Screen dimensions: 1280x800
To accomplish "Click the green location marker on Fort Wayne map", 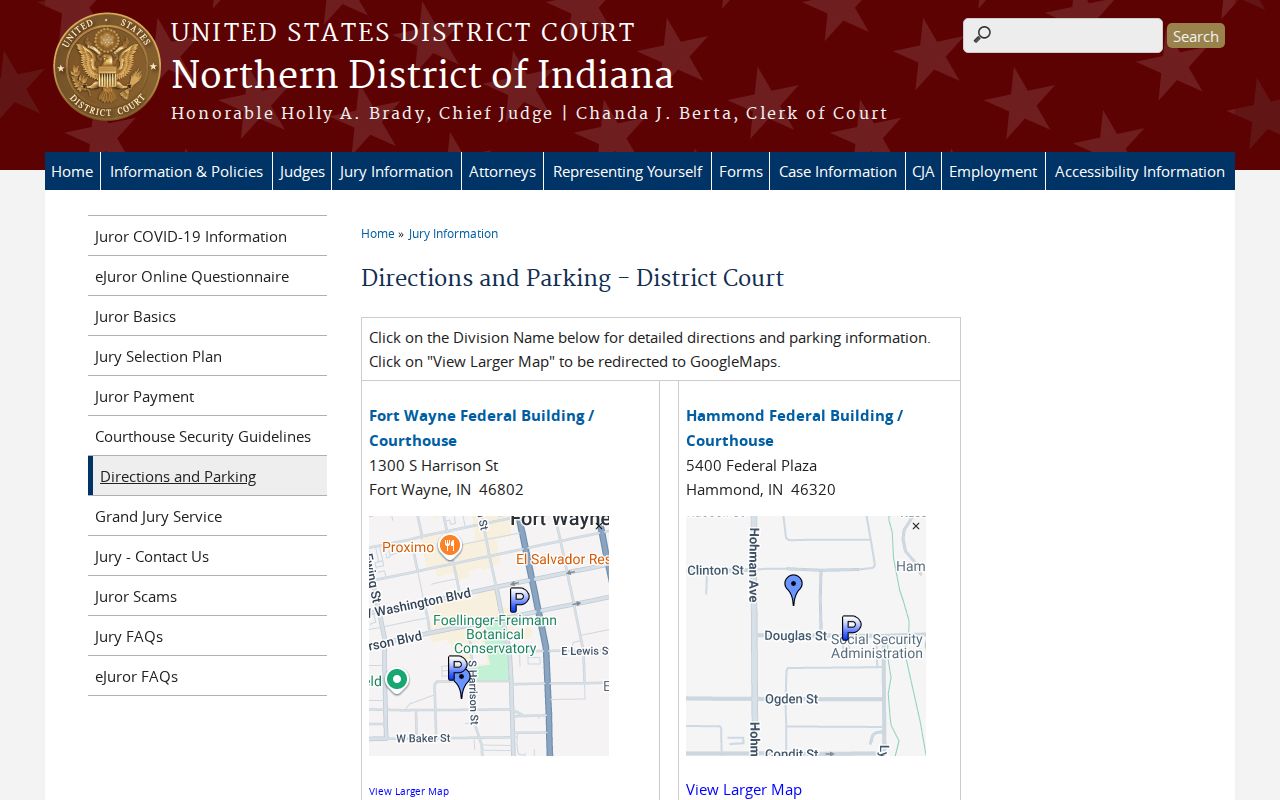I will point(397,680).
